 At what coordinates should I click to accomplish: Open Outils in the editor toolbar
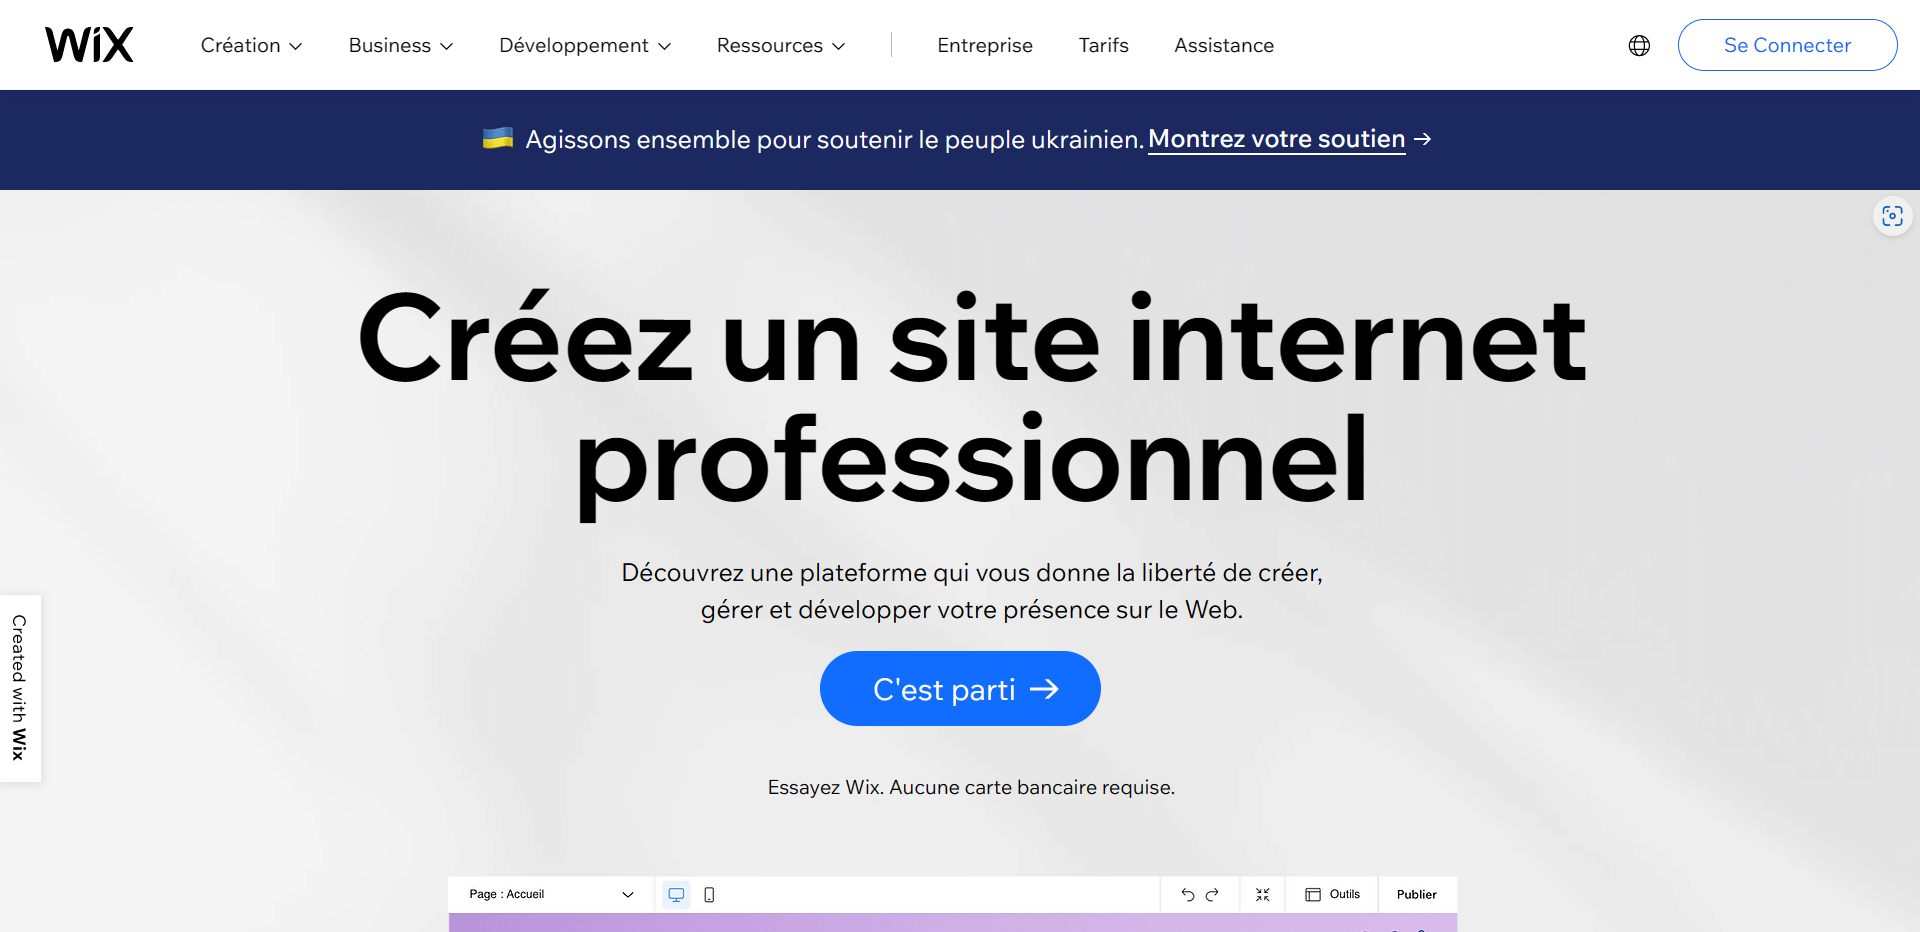pyautogui.click(x=1332, y=895)
